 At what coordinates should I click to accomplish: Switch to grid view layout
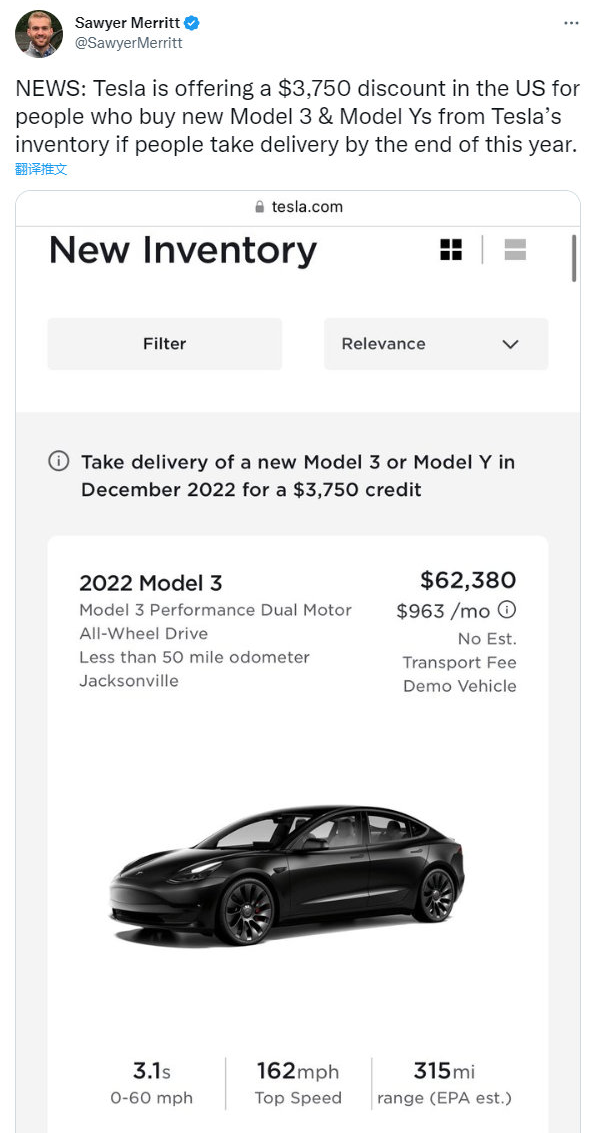[x=451, y=250]
